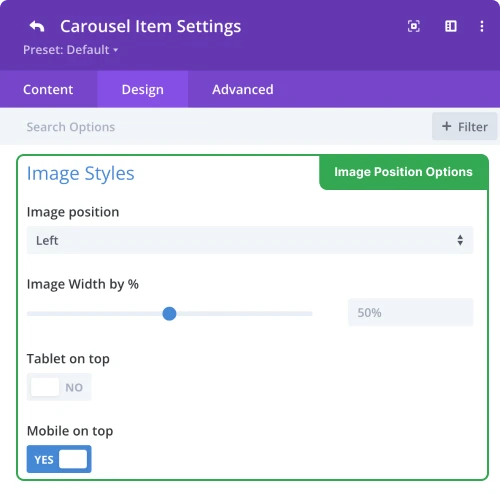Disable the Mobile on top toggle
The image size is (500, 494).
click(59, 459)
